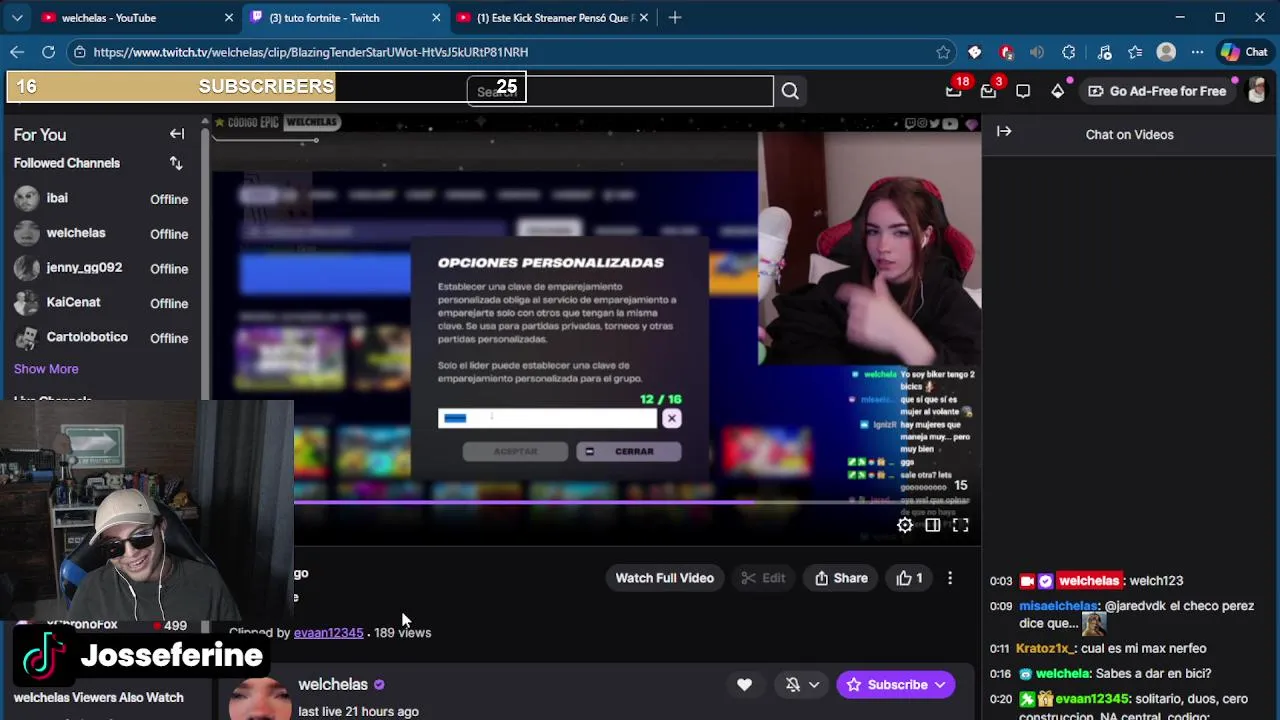
Task: Click the Twitch search magnifier button
Action: [x=790, y=91]
